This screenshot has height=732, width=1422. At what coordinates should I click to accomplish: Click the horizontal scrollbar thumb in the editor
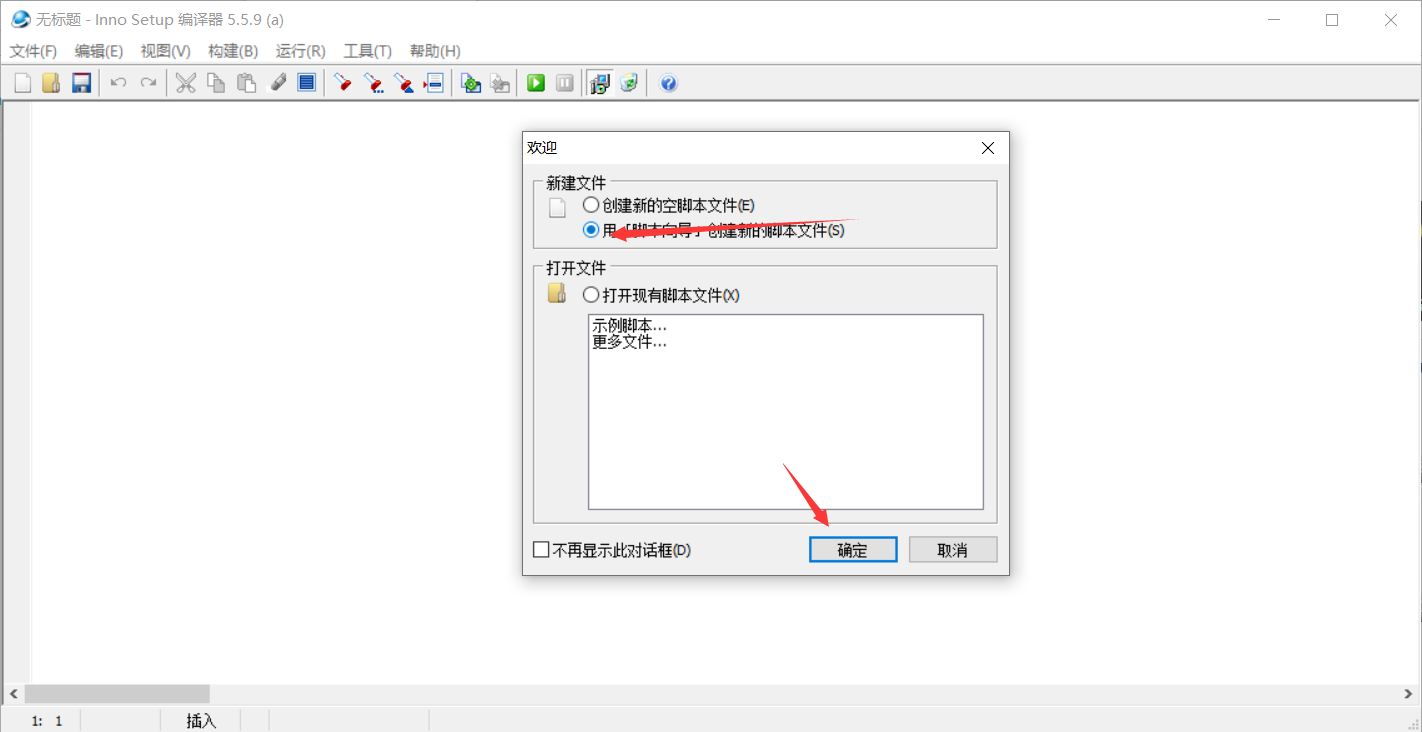[x=117, y=694]
